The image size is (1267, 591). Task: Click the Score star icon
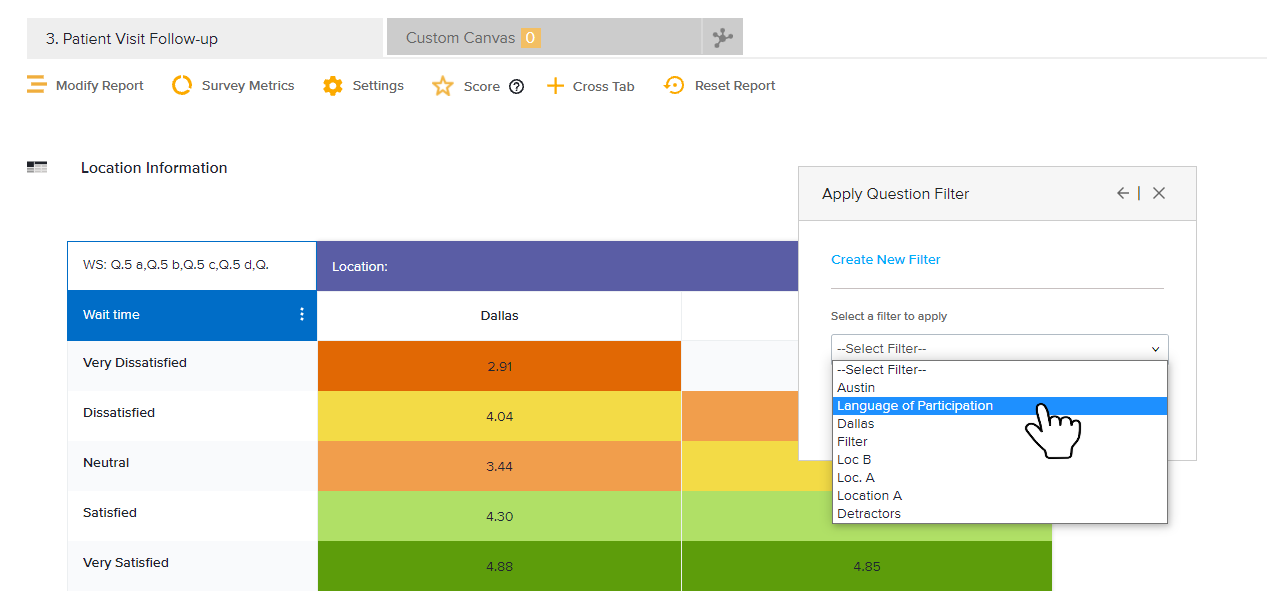tap(442, 87)
